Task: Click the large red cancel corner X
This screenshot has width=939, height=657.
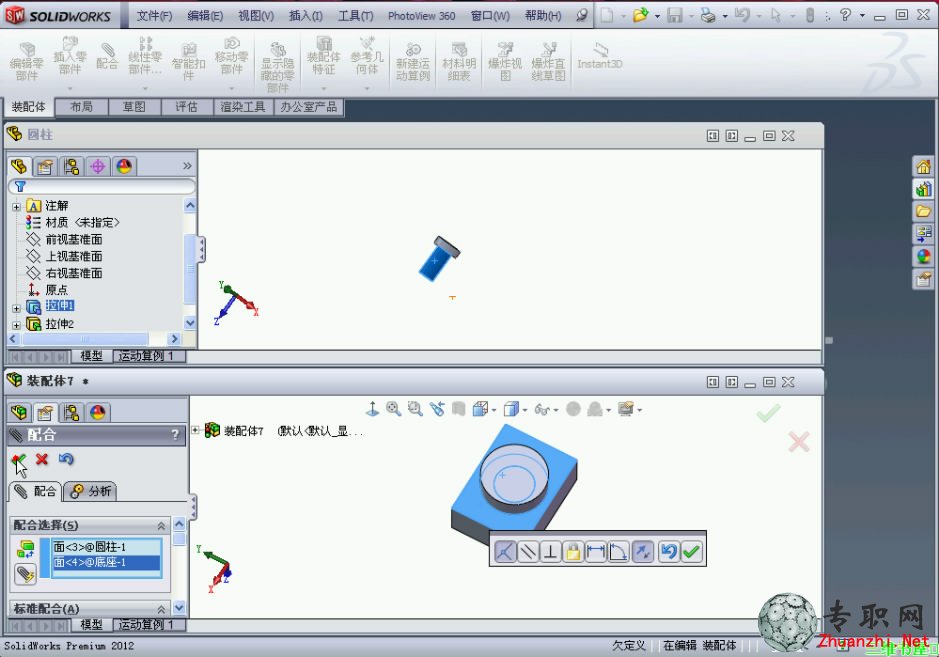Action: click(x=799, y=442)
